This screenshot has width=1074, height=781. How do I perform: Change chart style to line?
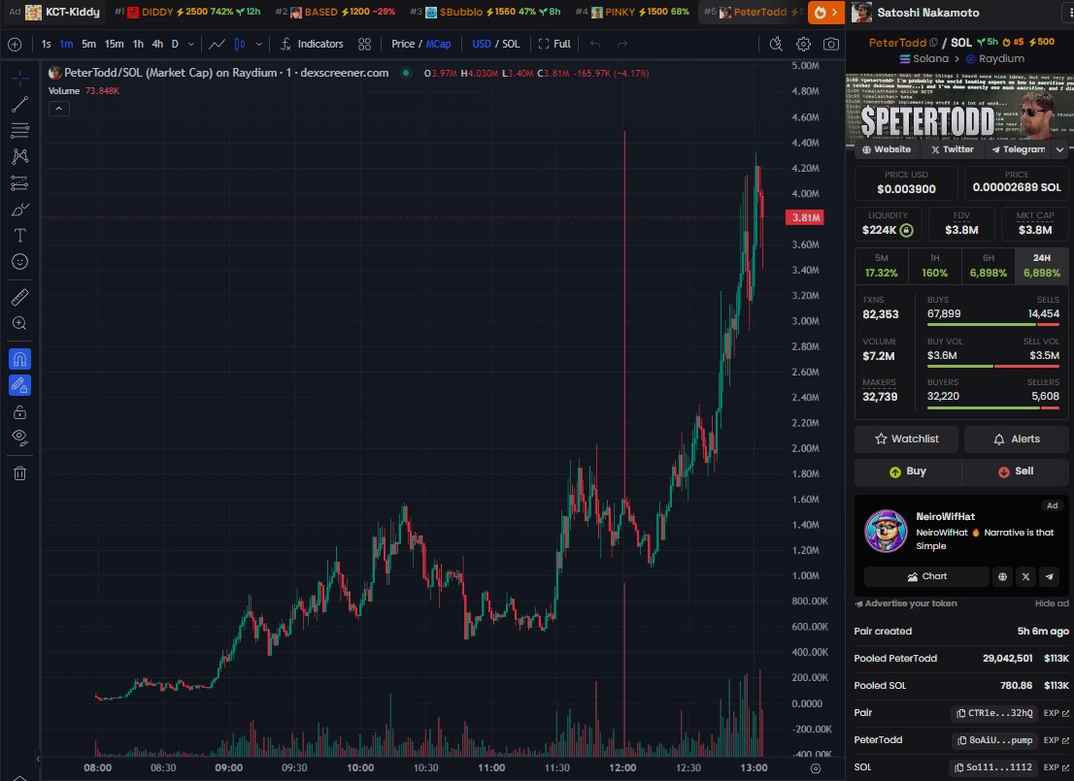(x=217, y=45)
